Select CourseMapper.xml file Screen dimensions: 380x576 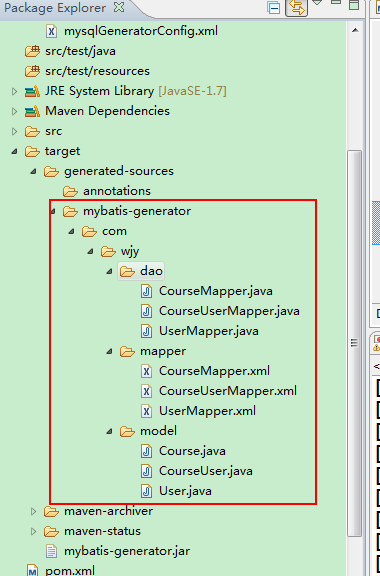(214, 371)
